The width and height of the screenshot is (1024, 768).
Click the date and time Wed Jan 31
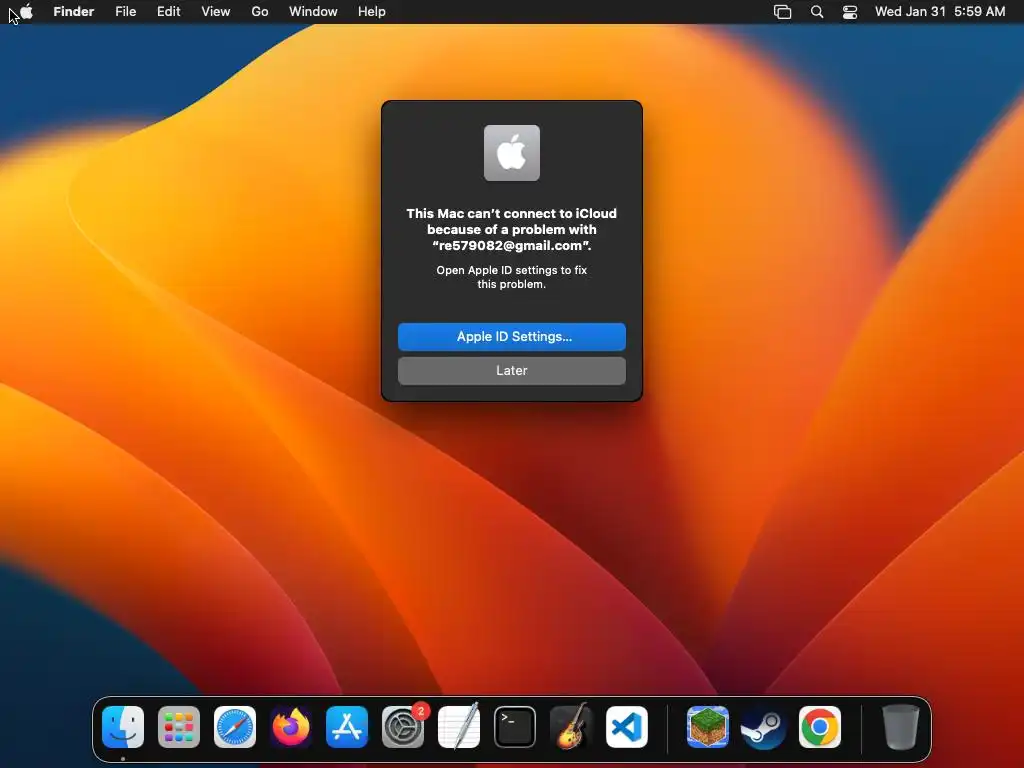pos(940,12)
